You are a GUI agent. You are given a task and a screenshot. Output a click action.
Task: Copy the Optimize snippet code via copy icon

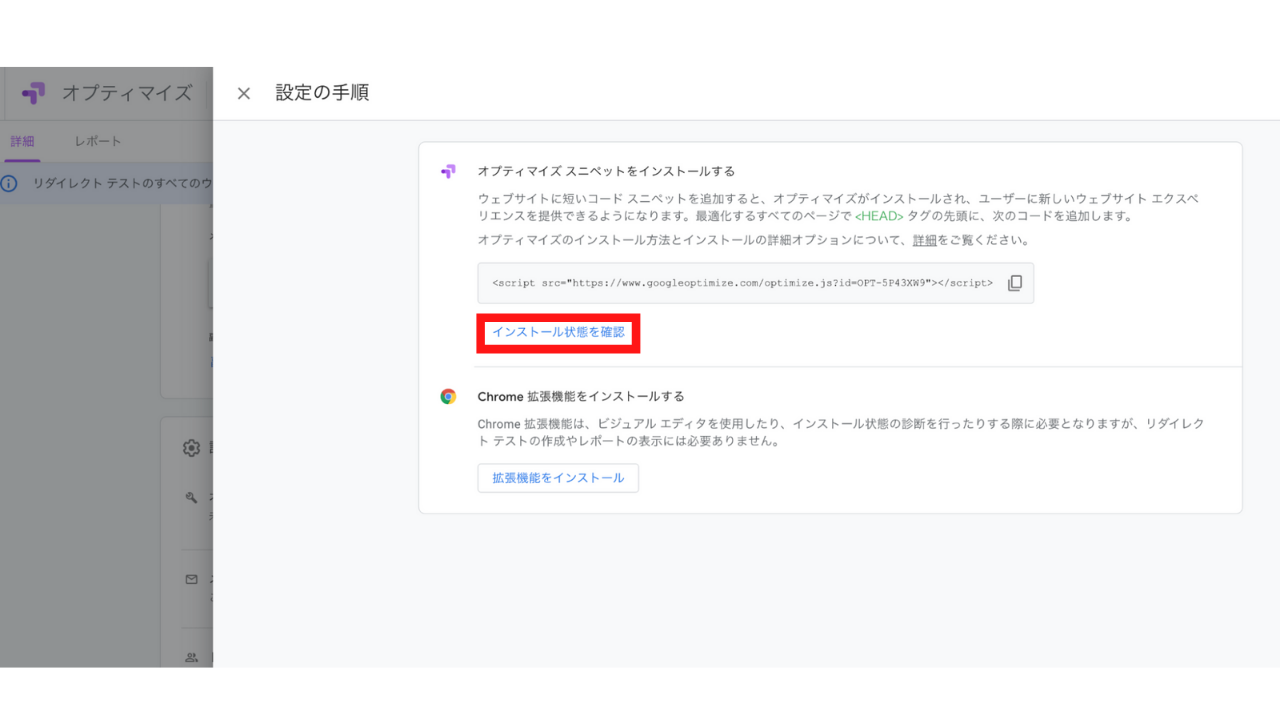[x=1014, y=283]
